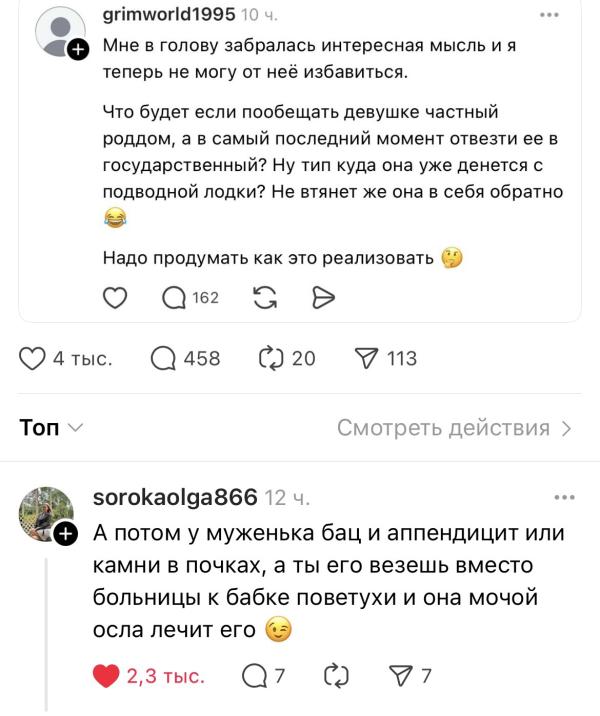
Task: Open grimworld1995 profile by username
Action: (x=169, y=14)
